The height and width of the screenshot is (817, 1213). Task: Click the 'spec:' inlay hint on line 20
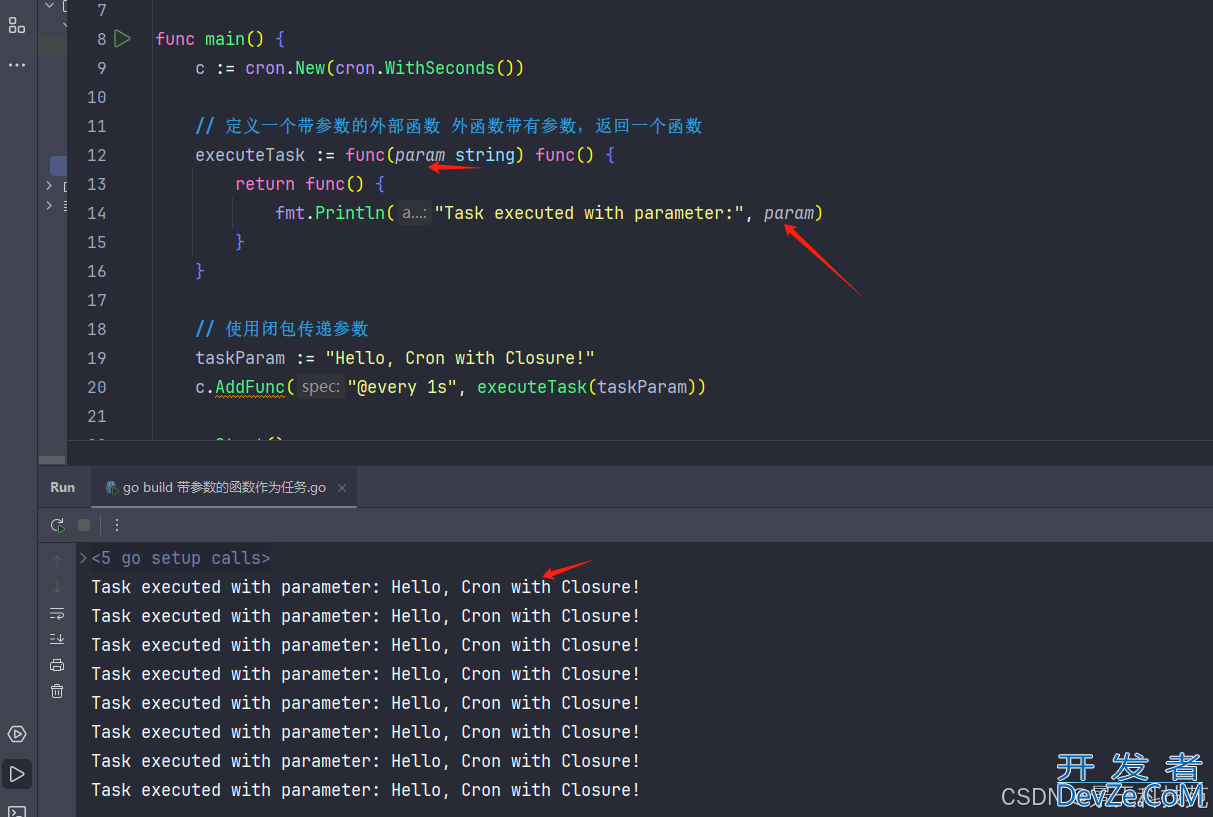[x=321, y=387]
